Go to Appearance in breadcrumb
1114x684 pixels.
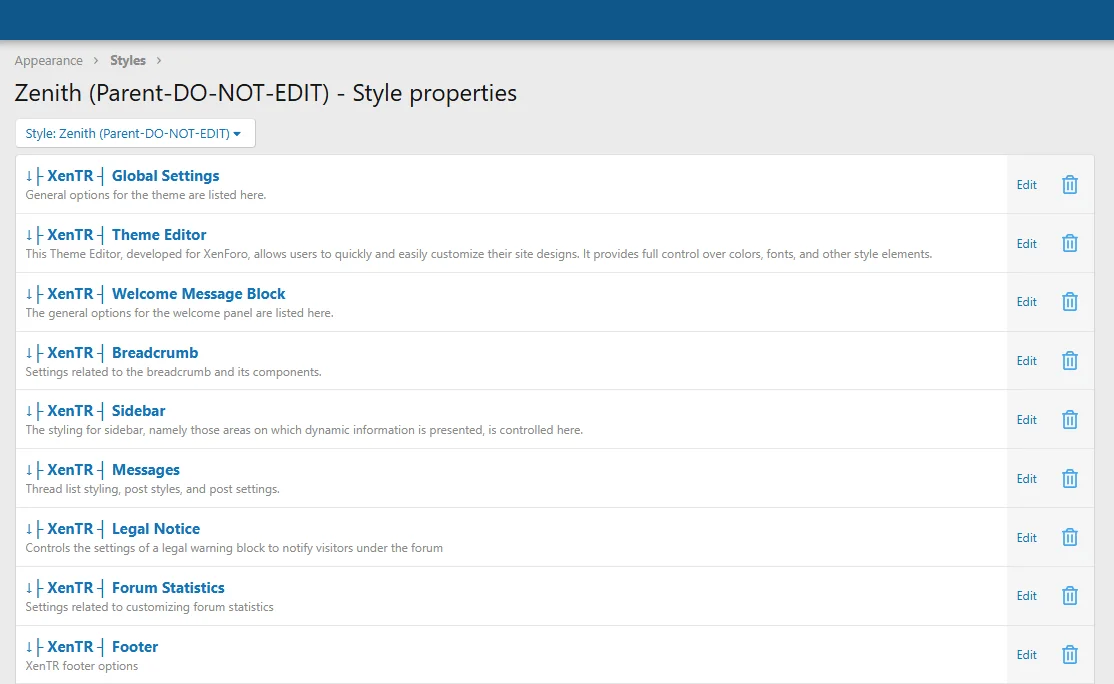[x=48, y=61]
